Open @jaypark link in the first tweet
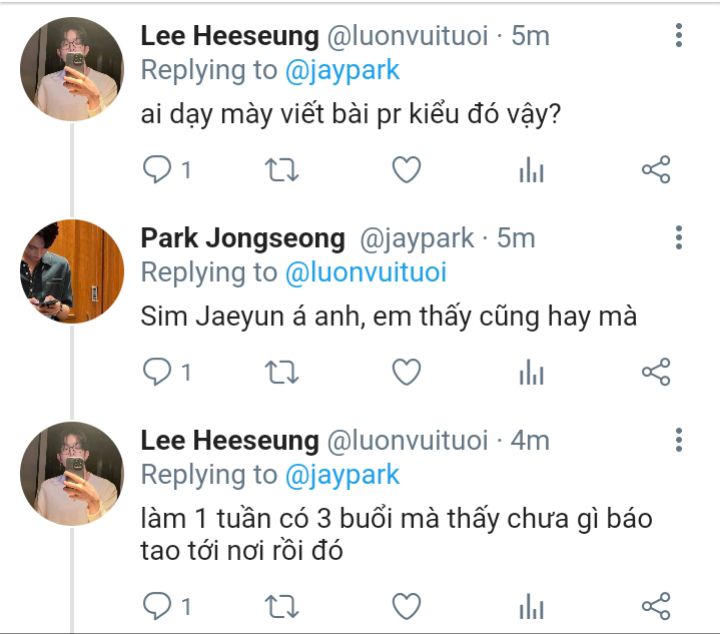Viewport: 720px width, 634px height. [x=342, y=70]
